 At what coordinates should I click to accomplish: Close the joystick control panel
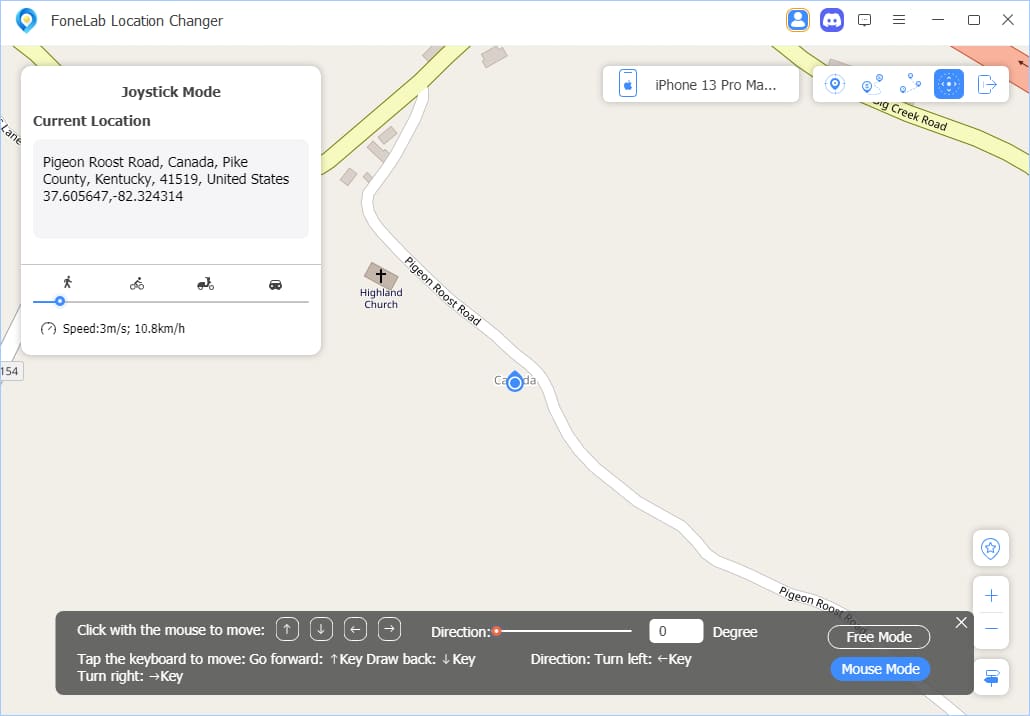[961, 622]
